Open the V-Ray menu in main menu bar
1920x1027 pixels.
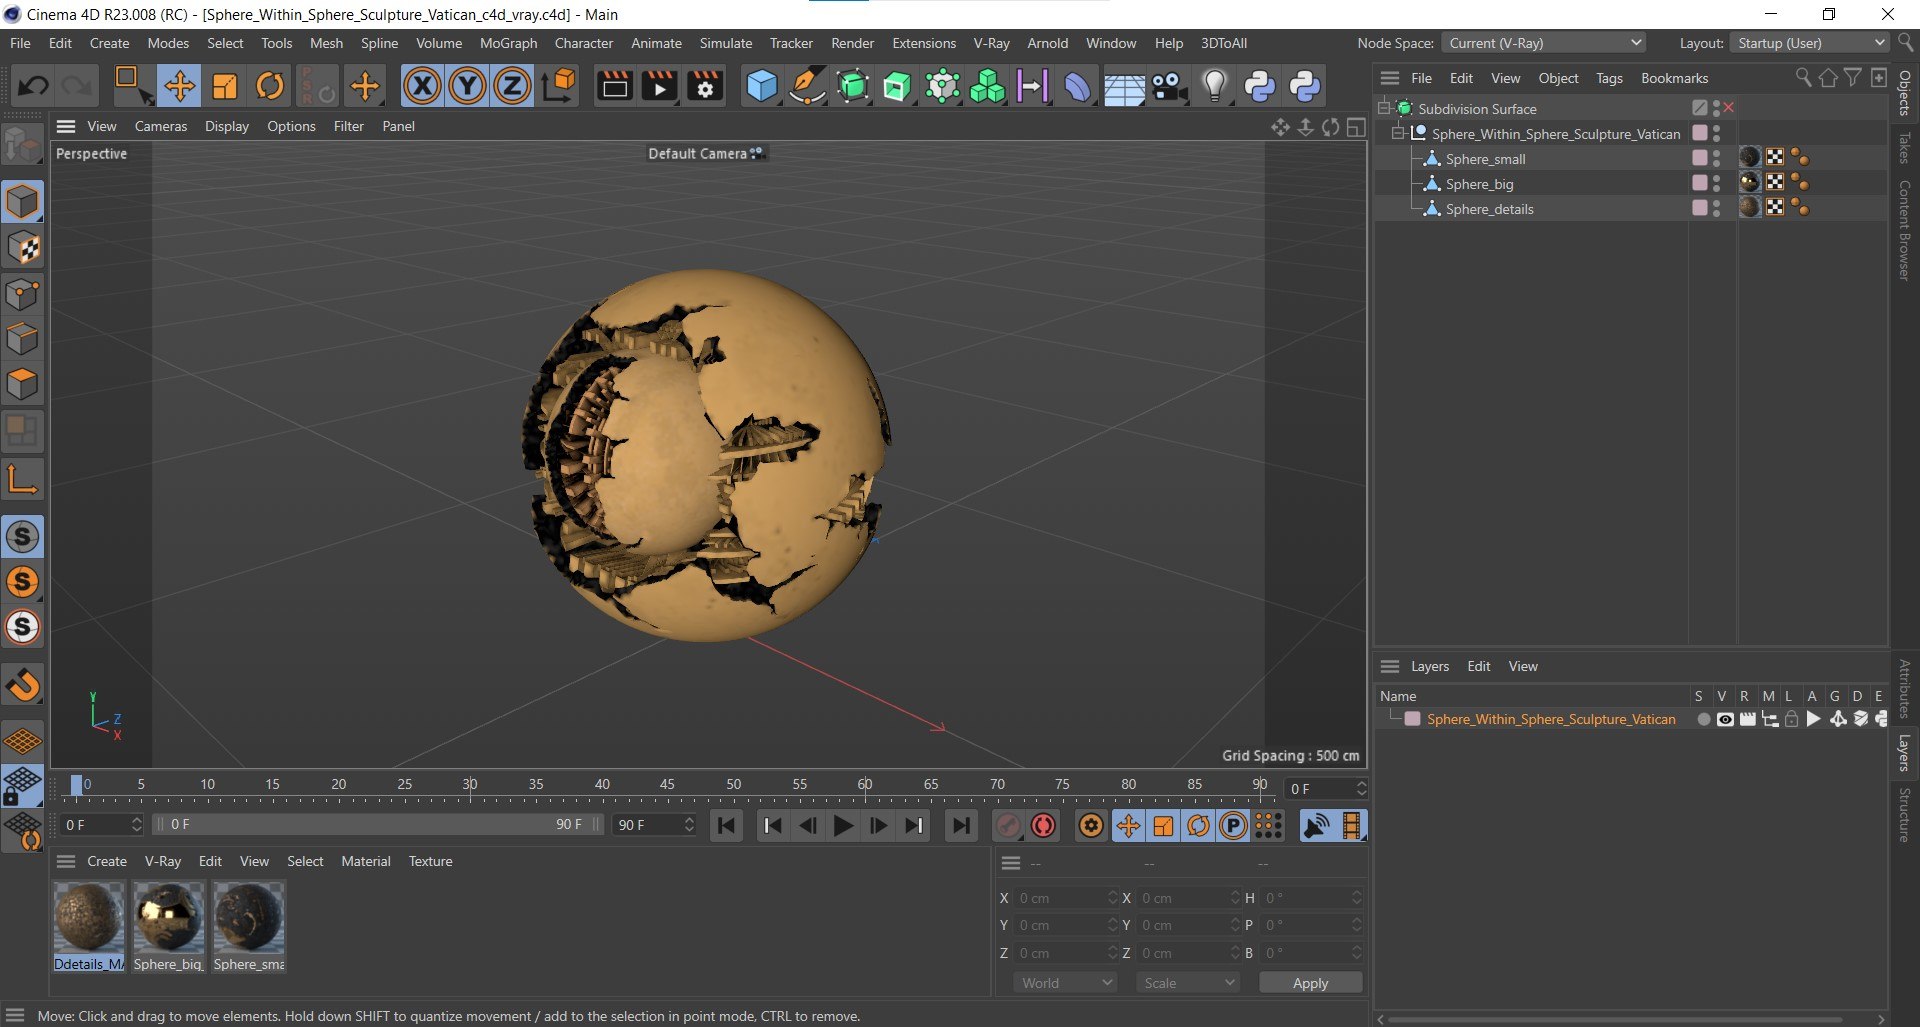tap(991, 43)
